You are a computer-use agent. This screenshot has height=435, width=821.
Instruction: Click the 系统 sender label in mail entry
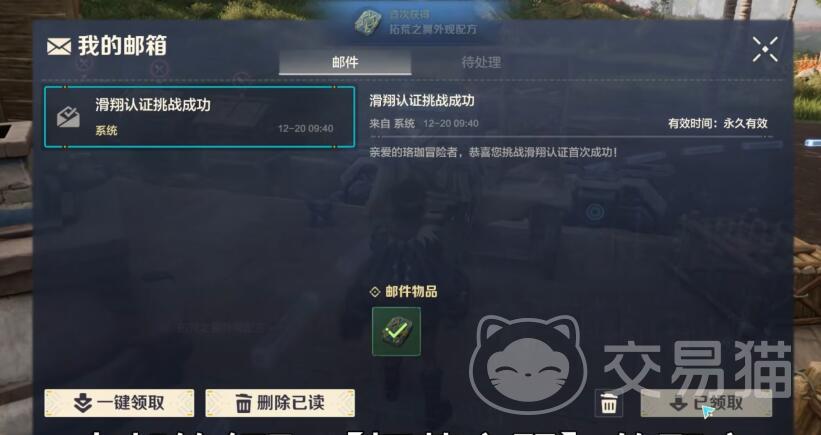(x=106, y=130)
